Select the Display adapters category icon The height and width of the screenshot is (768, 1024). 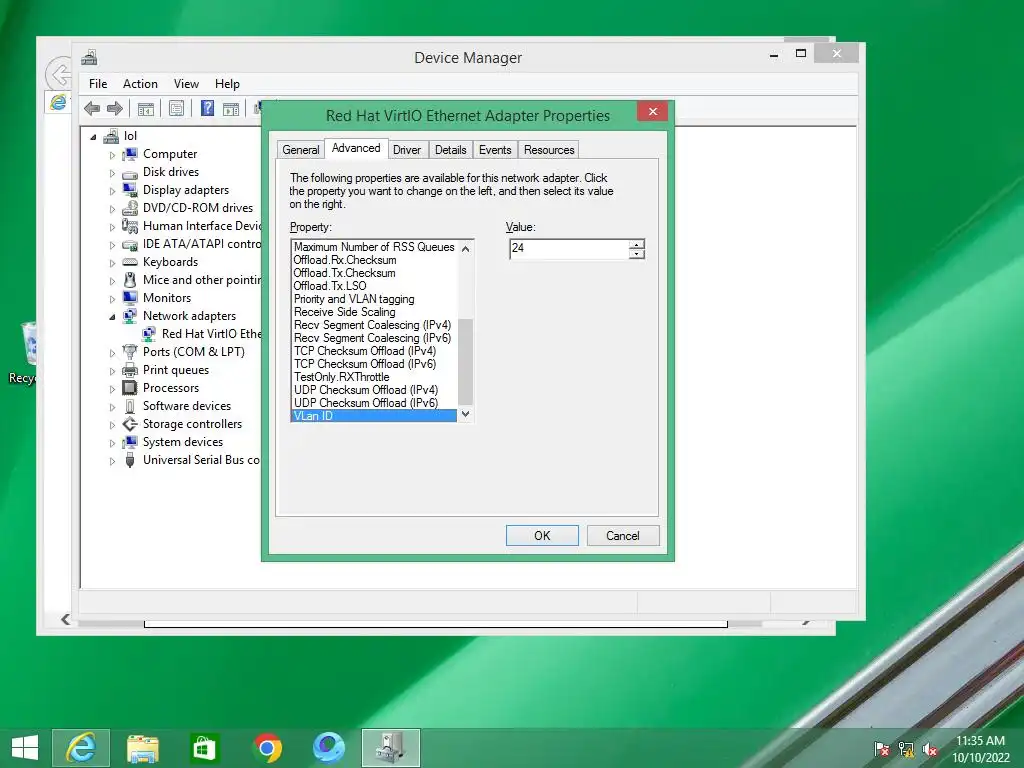pos(131,190)
